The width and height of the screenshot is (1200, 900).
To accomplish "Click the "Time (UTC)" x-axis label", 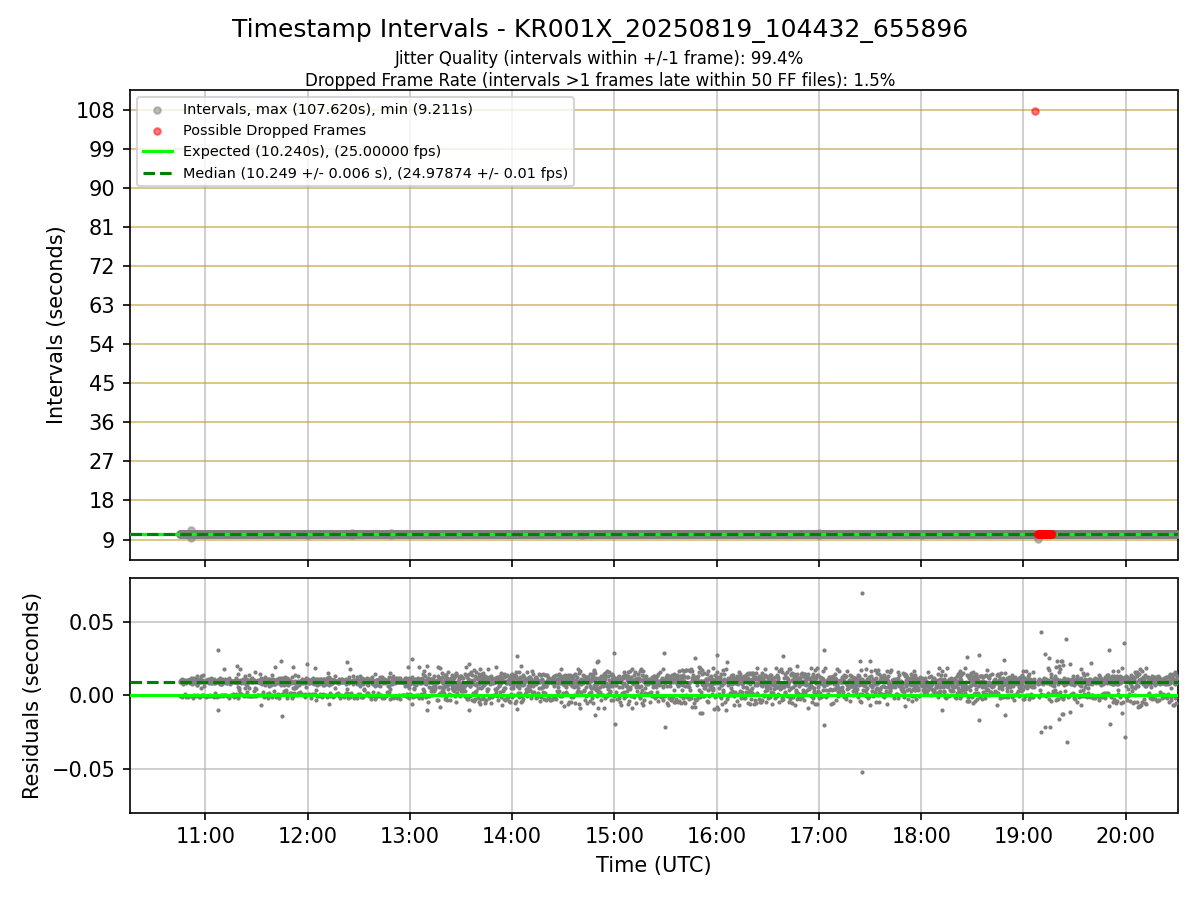I will (x=654, y=865).
